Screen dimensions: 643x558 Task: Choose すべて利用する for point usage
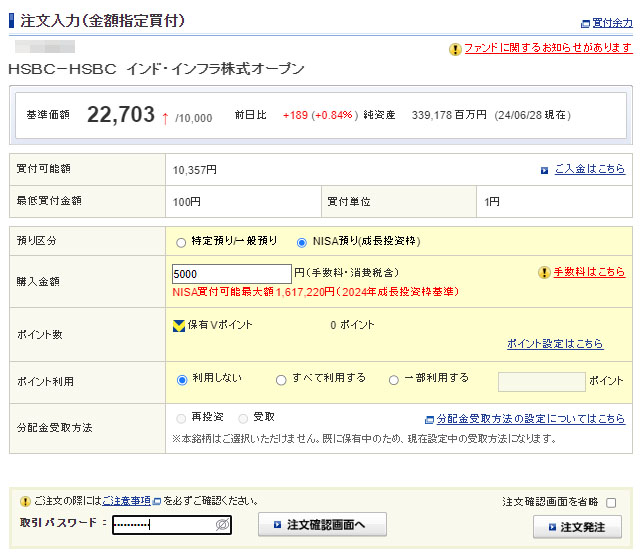pos(282,380)
